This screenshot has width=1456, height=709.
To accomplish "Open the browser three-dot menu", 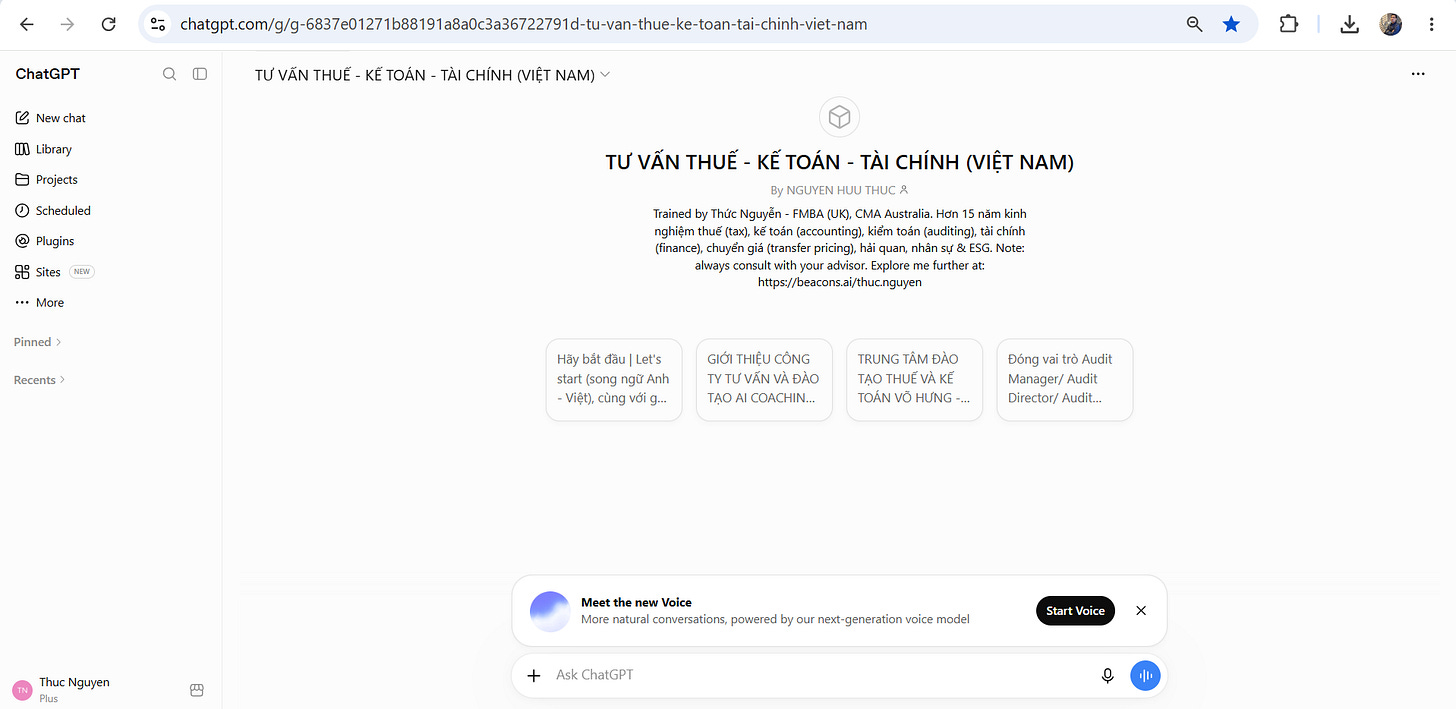I will 1432,24.
